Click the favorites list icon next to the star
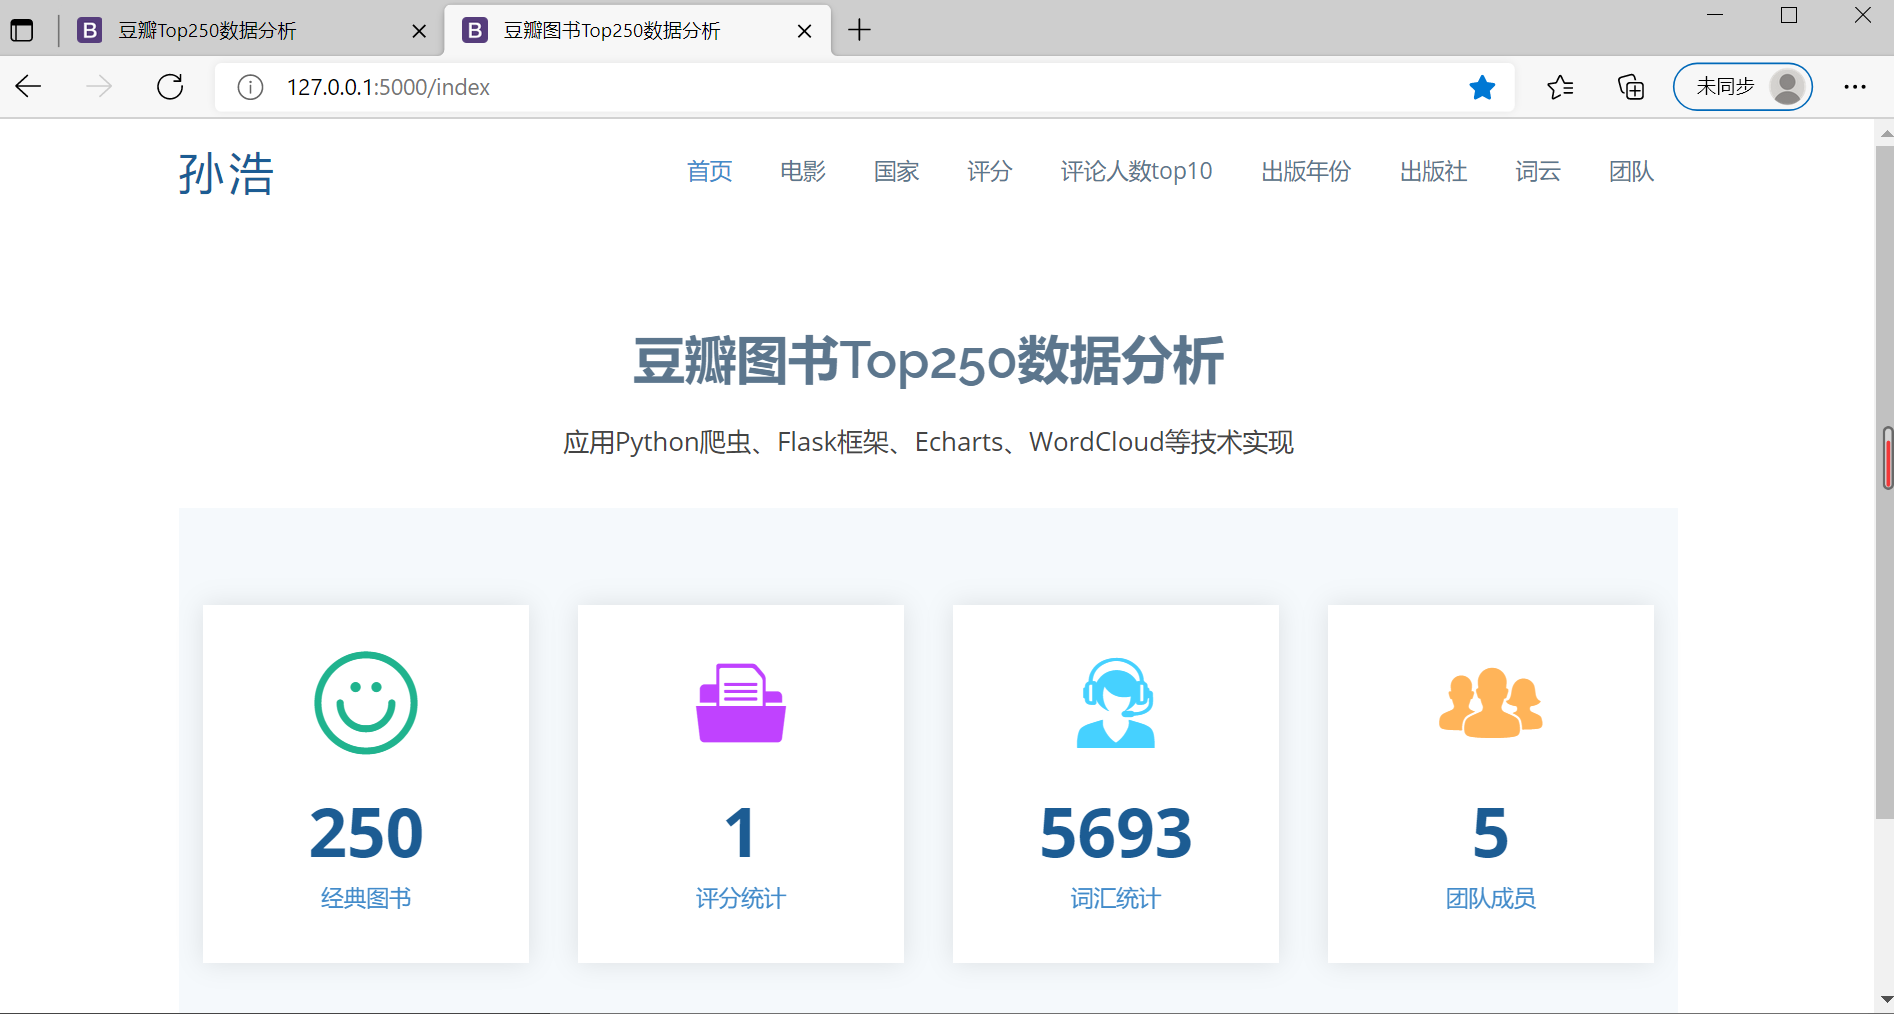The height and width of the screenshot is (1014, 1894). pyautogui.click(x=1559, y=87)
